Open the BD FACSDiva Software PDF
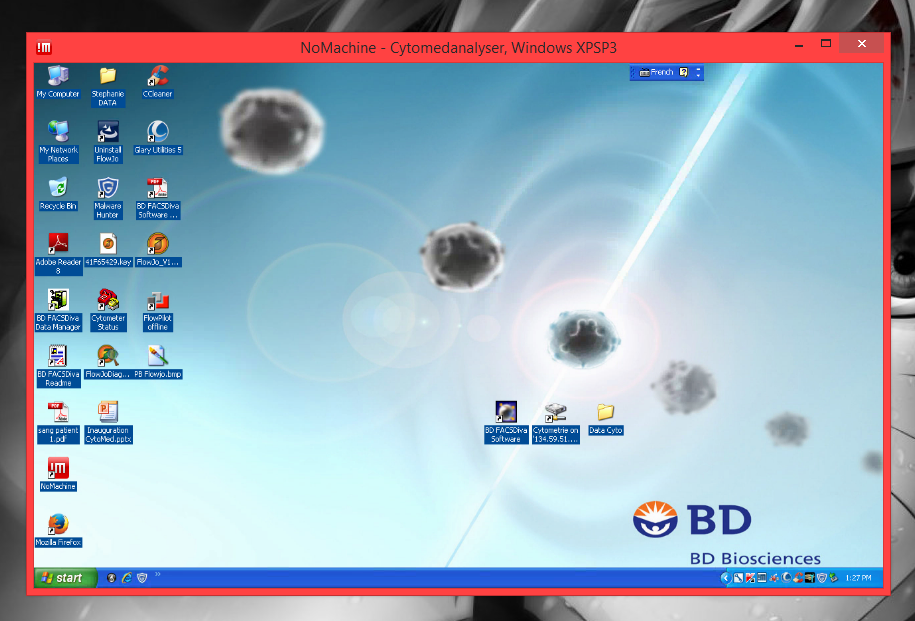Image resolution: width=915 pixels, height=621 pixels. pos(158,198)
